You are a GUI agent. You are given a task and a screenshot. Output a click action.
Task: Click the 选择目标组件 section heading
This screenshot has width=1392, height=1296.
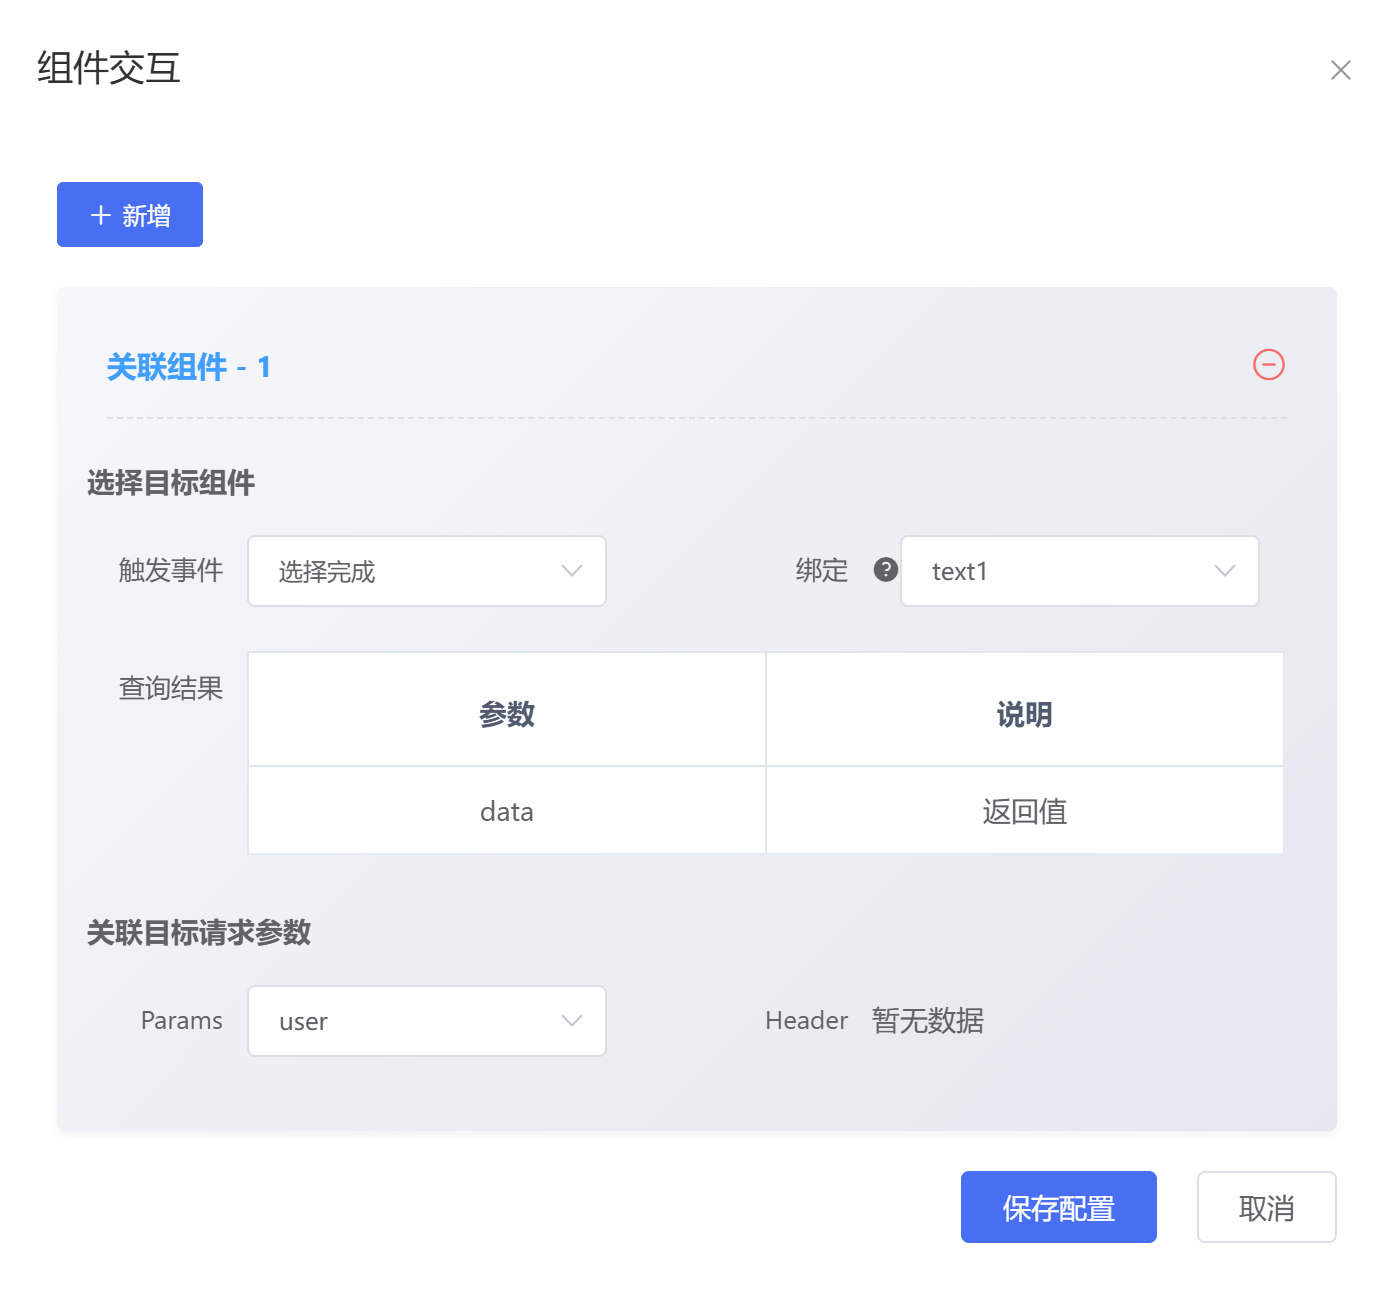pyautogui.click(x=171, y=483)
